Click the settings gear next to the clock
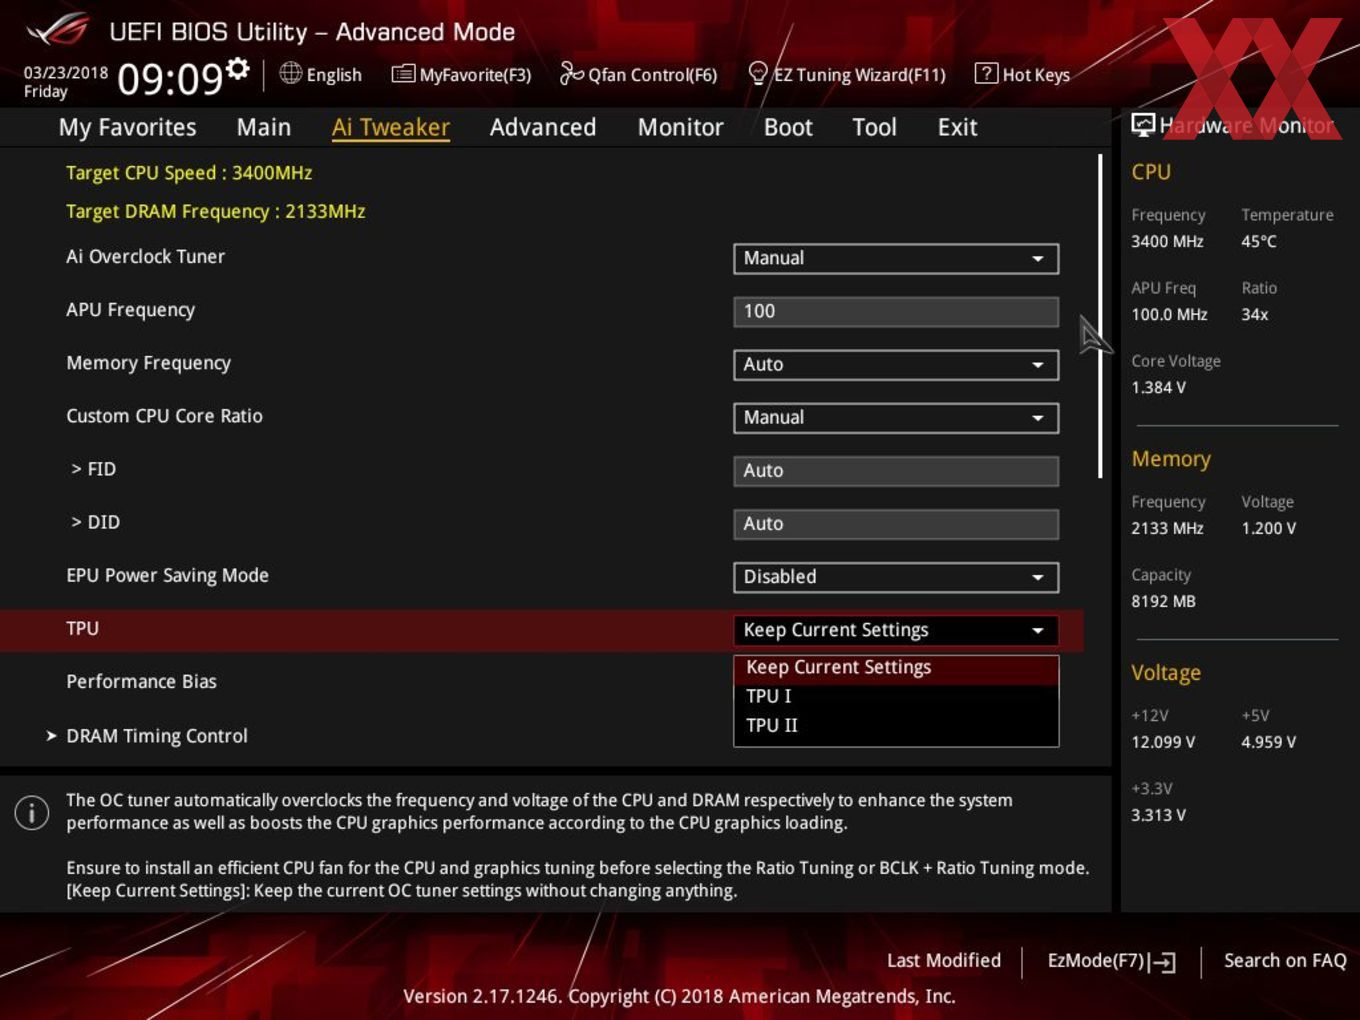This screenshot has width=1360, height=1020. coord(237,69)
